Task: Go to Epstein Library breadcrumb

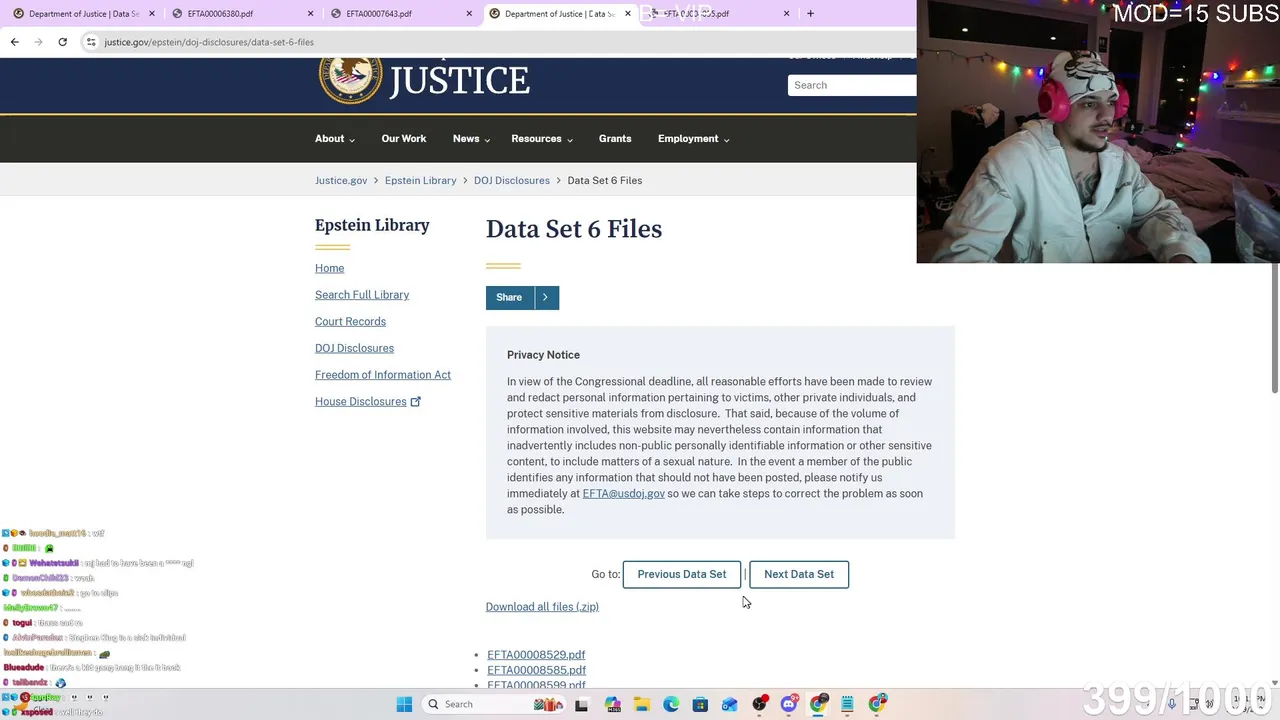Action: point(420,181)
